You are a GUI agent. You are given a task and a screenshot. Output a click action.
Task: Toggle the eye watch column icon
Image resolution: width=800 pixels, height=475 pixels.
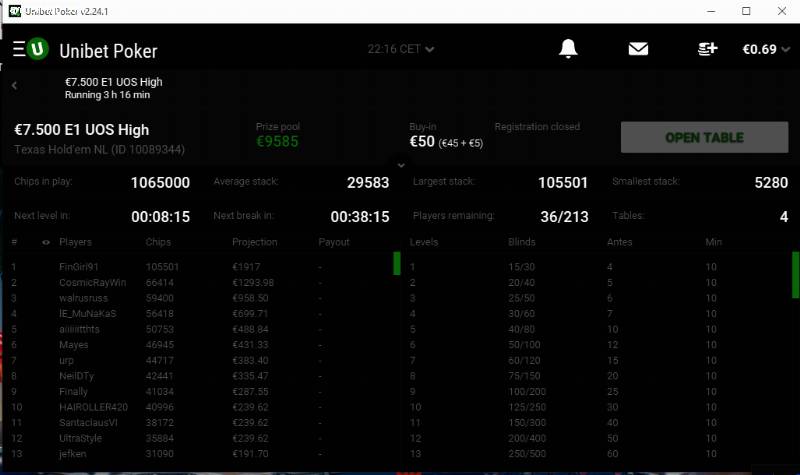(46, 242)
